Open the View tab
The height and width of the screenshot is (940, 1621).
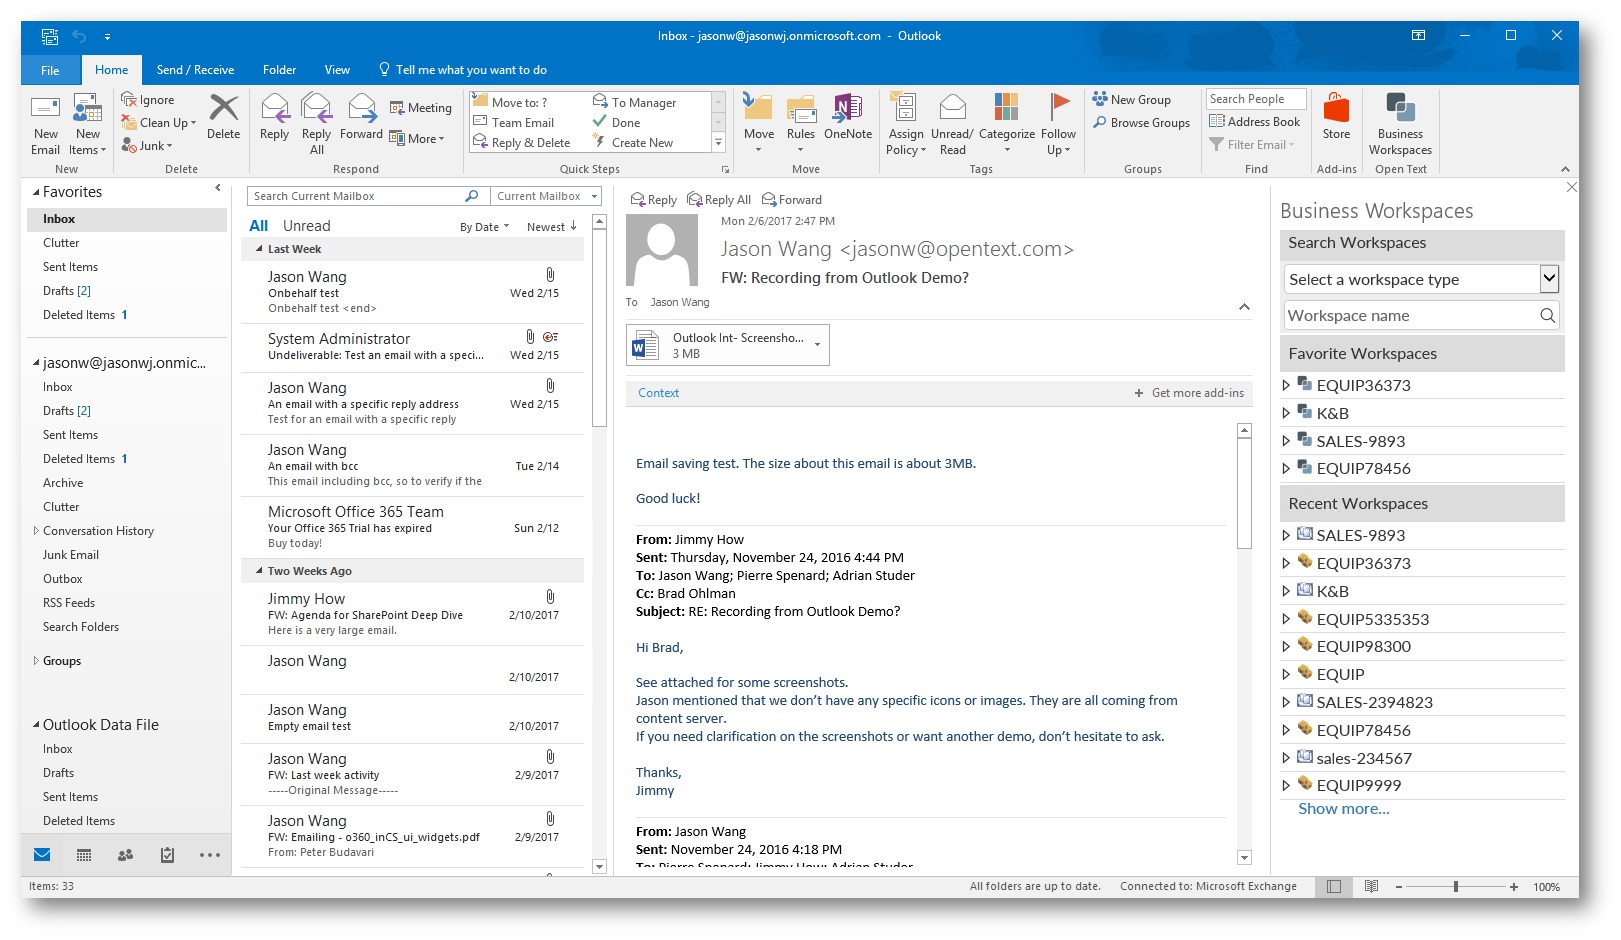[x=337, y=70]
